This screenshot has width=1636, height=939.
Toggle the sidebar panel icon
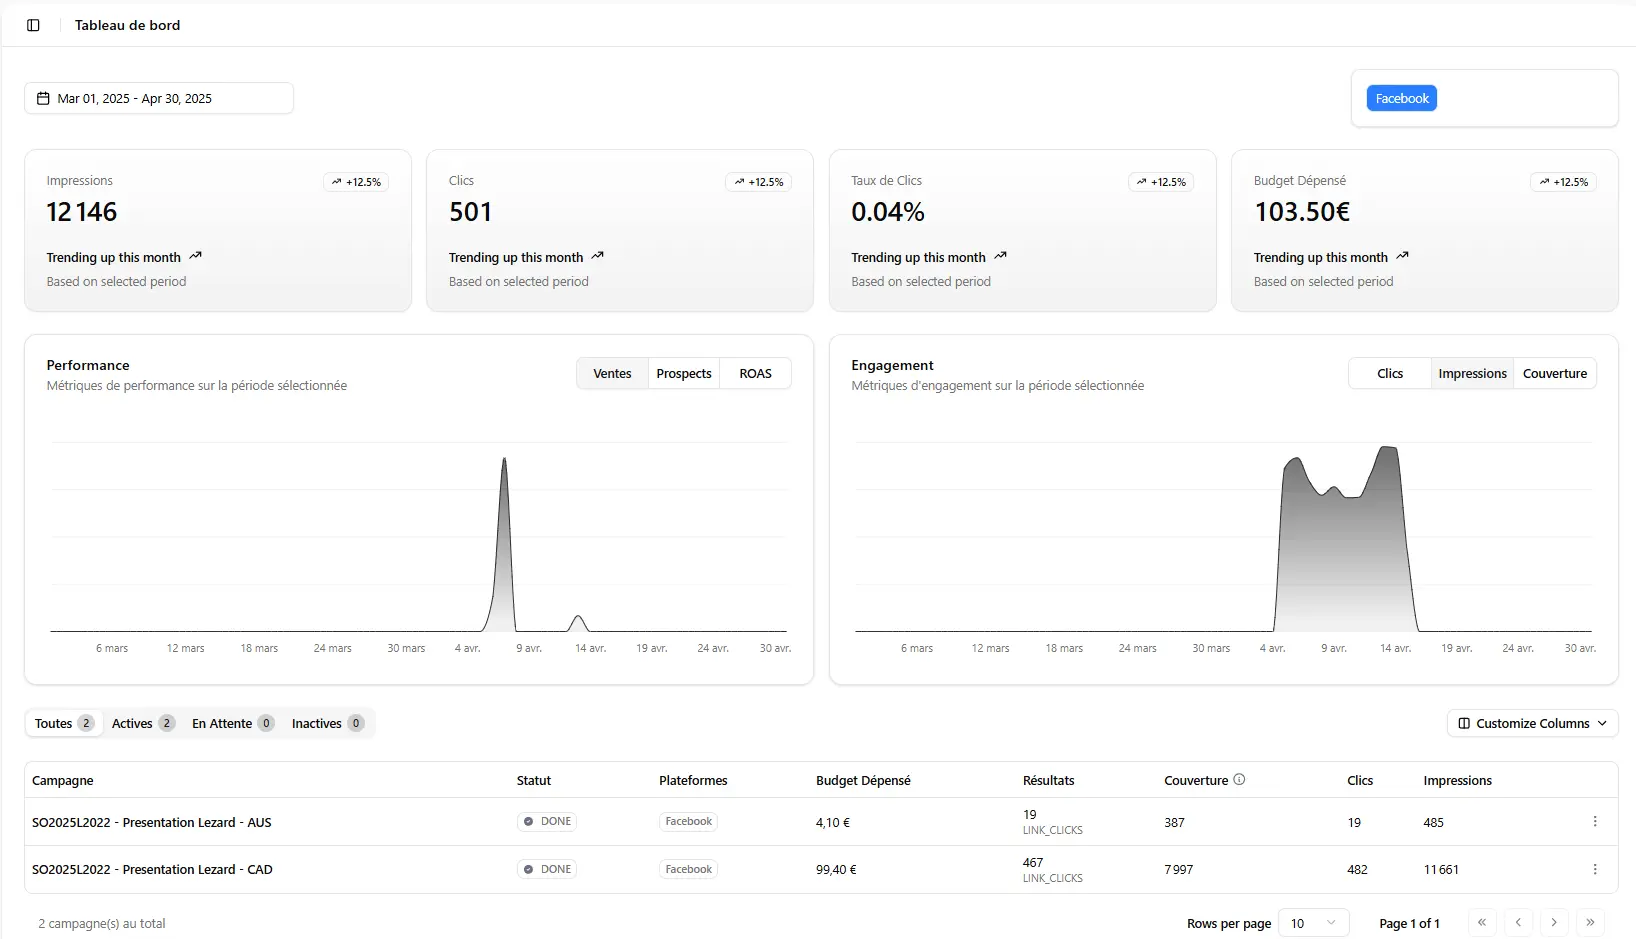click(x=33, y=25)
